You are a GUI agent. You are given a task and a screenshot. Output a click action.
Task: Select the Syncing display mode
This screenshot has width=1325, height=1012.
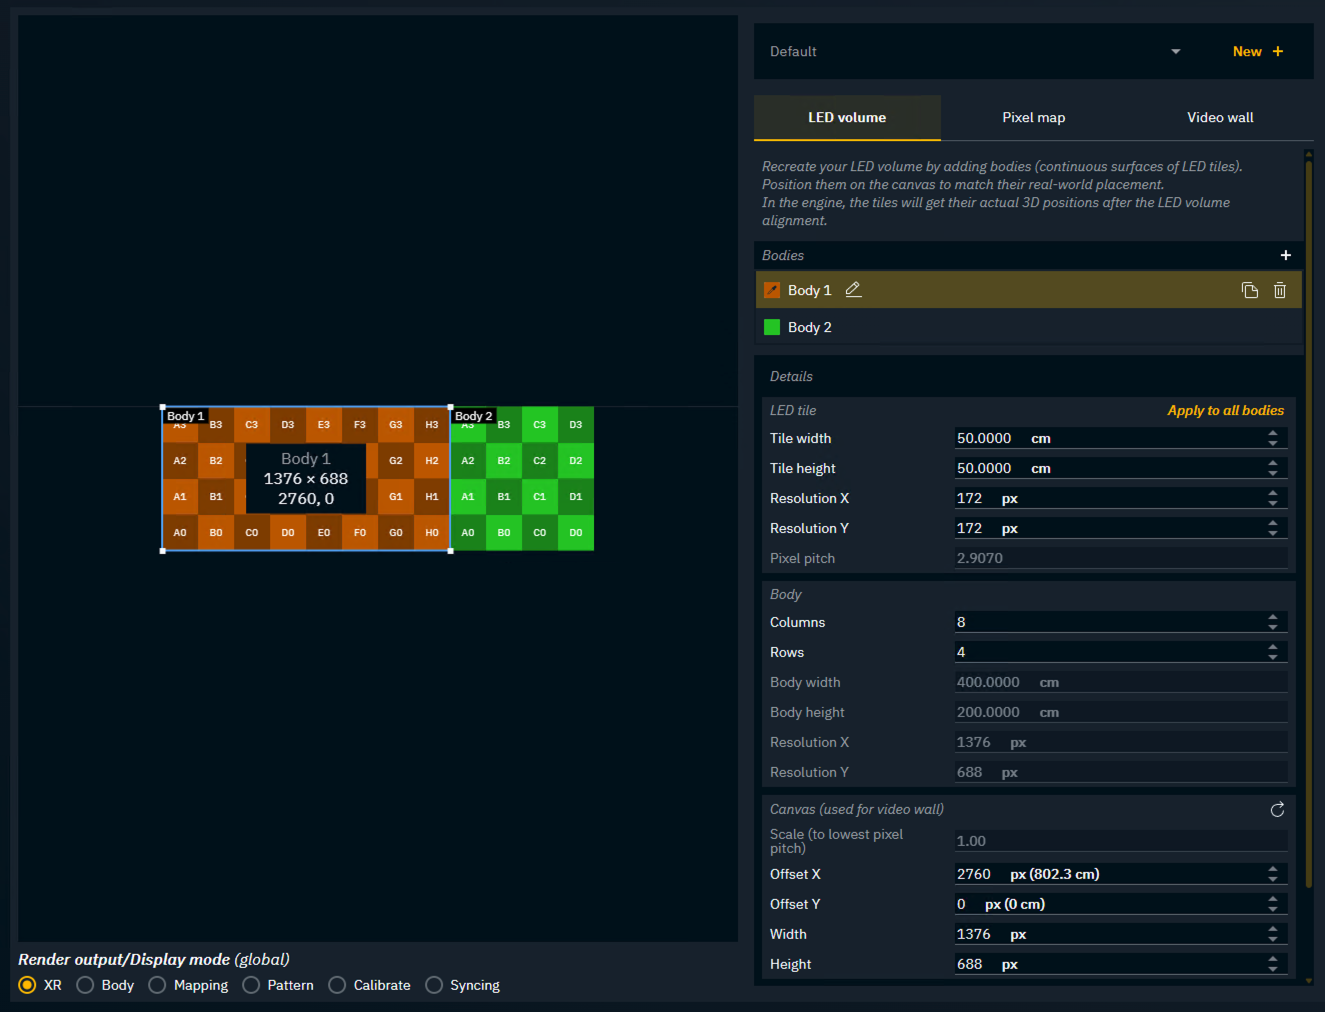coord(434,985)
